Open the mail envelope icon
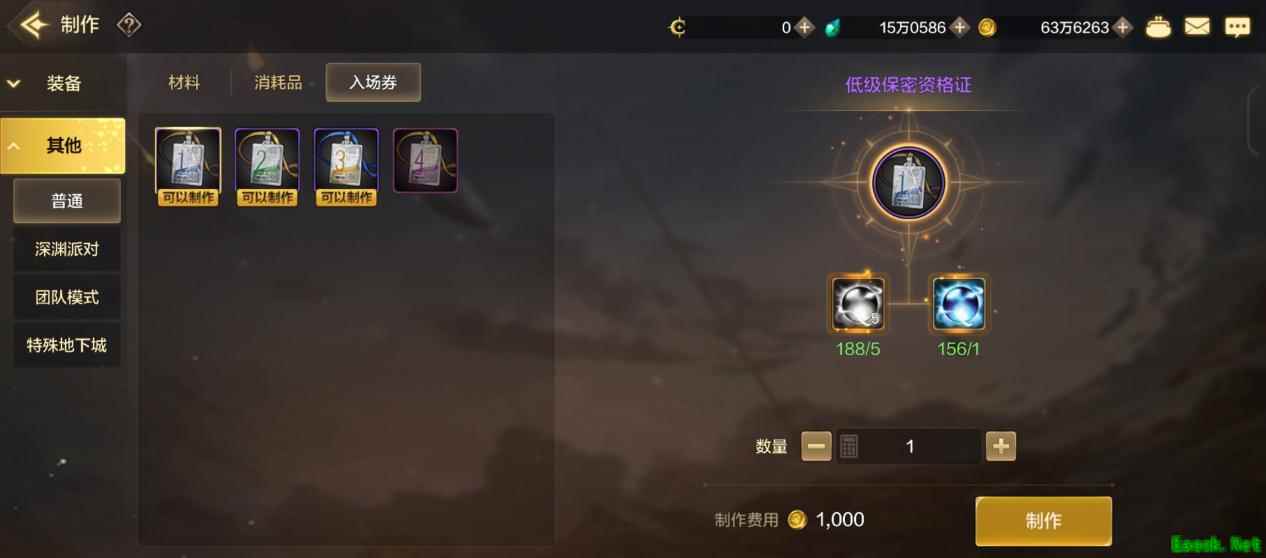 pos(1197,27)
